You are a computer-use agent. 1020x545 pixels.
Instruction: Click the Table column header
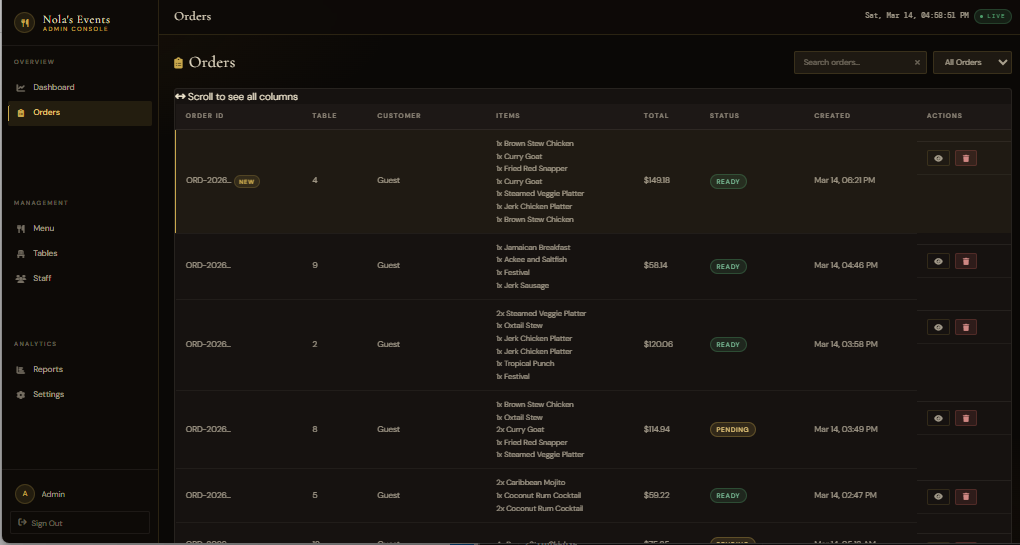click(324, 116)
